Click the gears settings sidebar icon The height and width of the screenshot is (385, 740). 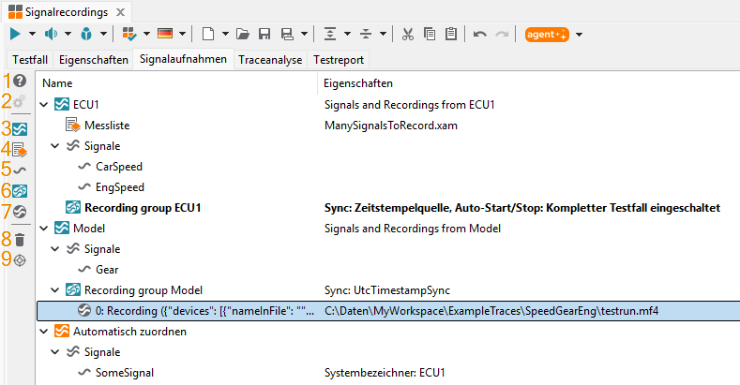19,101
